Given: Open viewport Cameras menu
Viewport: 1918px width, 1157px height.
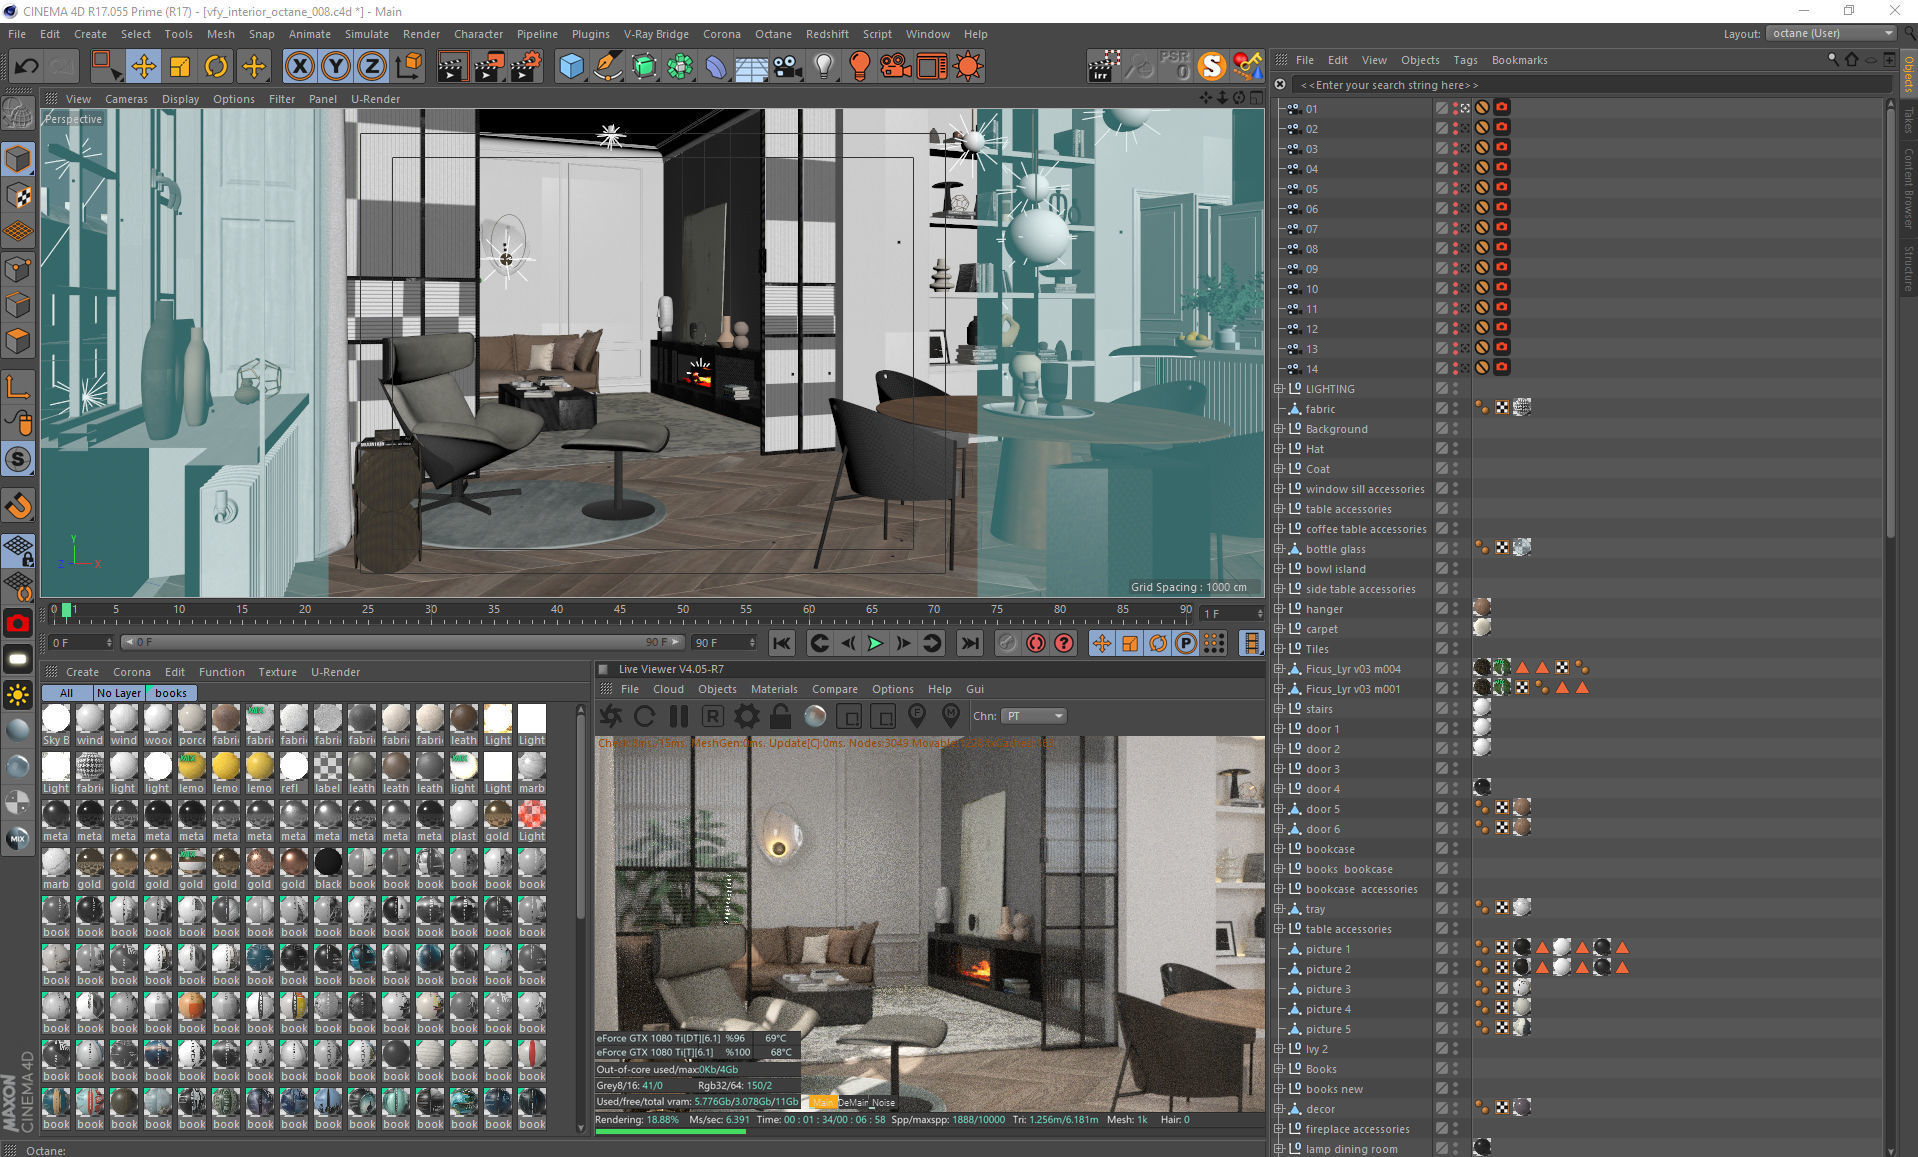Looking at the screenshot, I should [126, 99].
